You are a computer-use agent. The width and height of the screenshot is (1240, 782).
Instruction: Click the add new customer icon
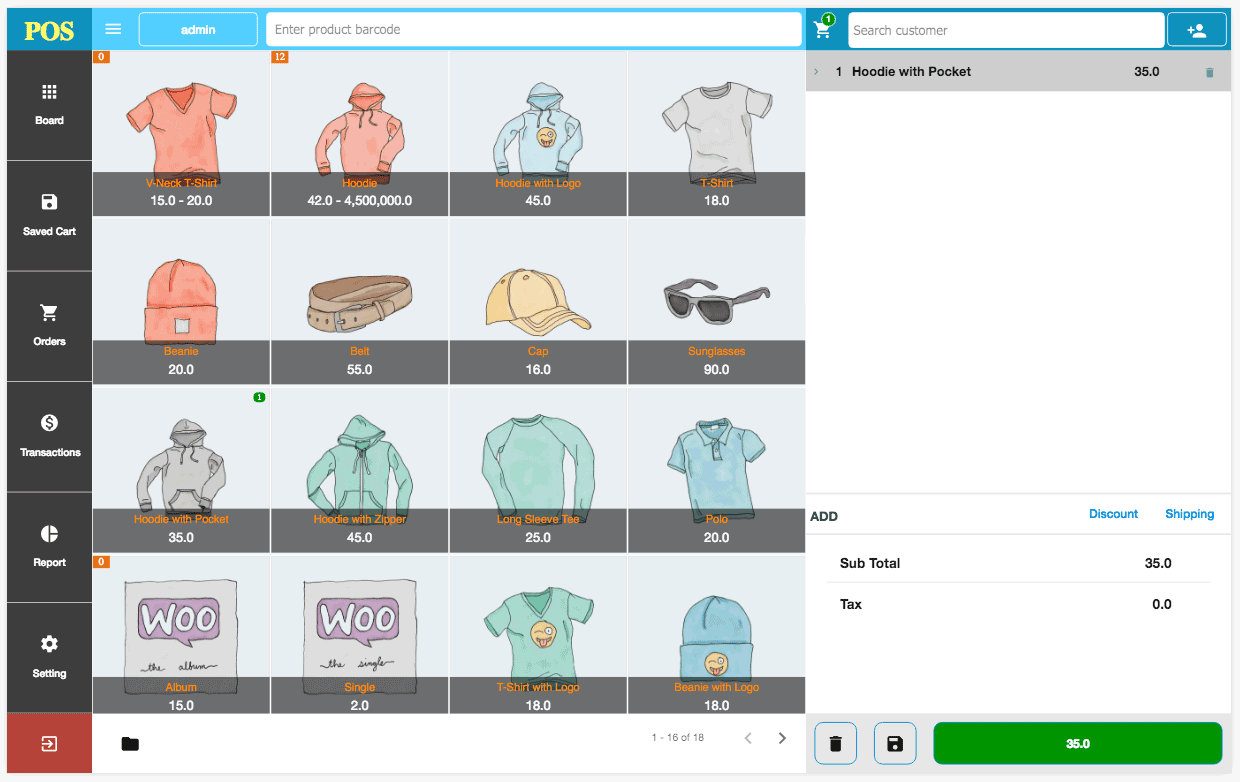tap(1196, 29)
